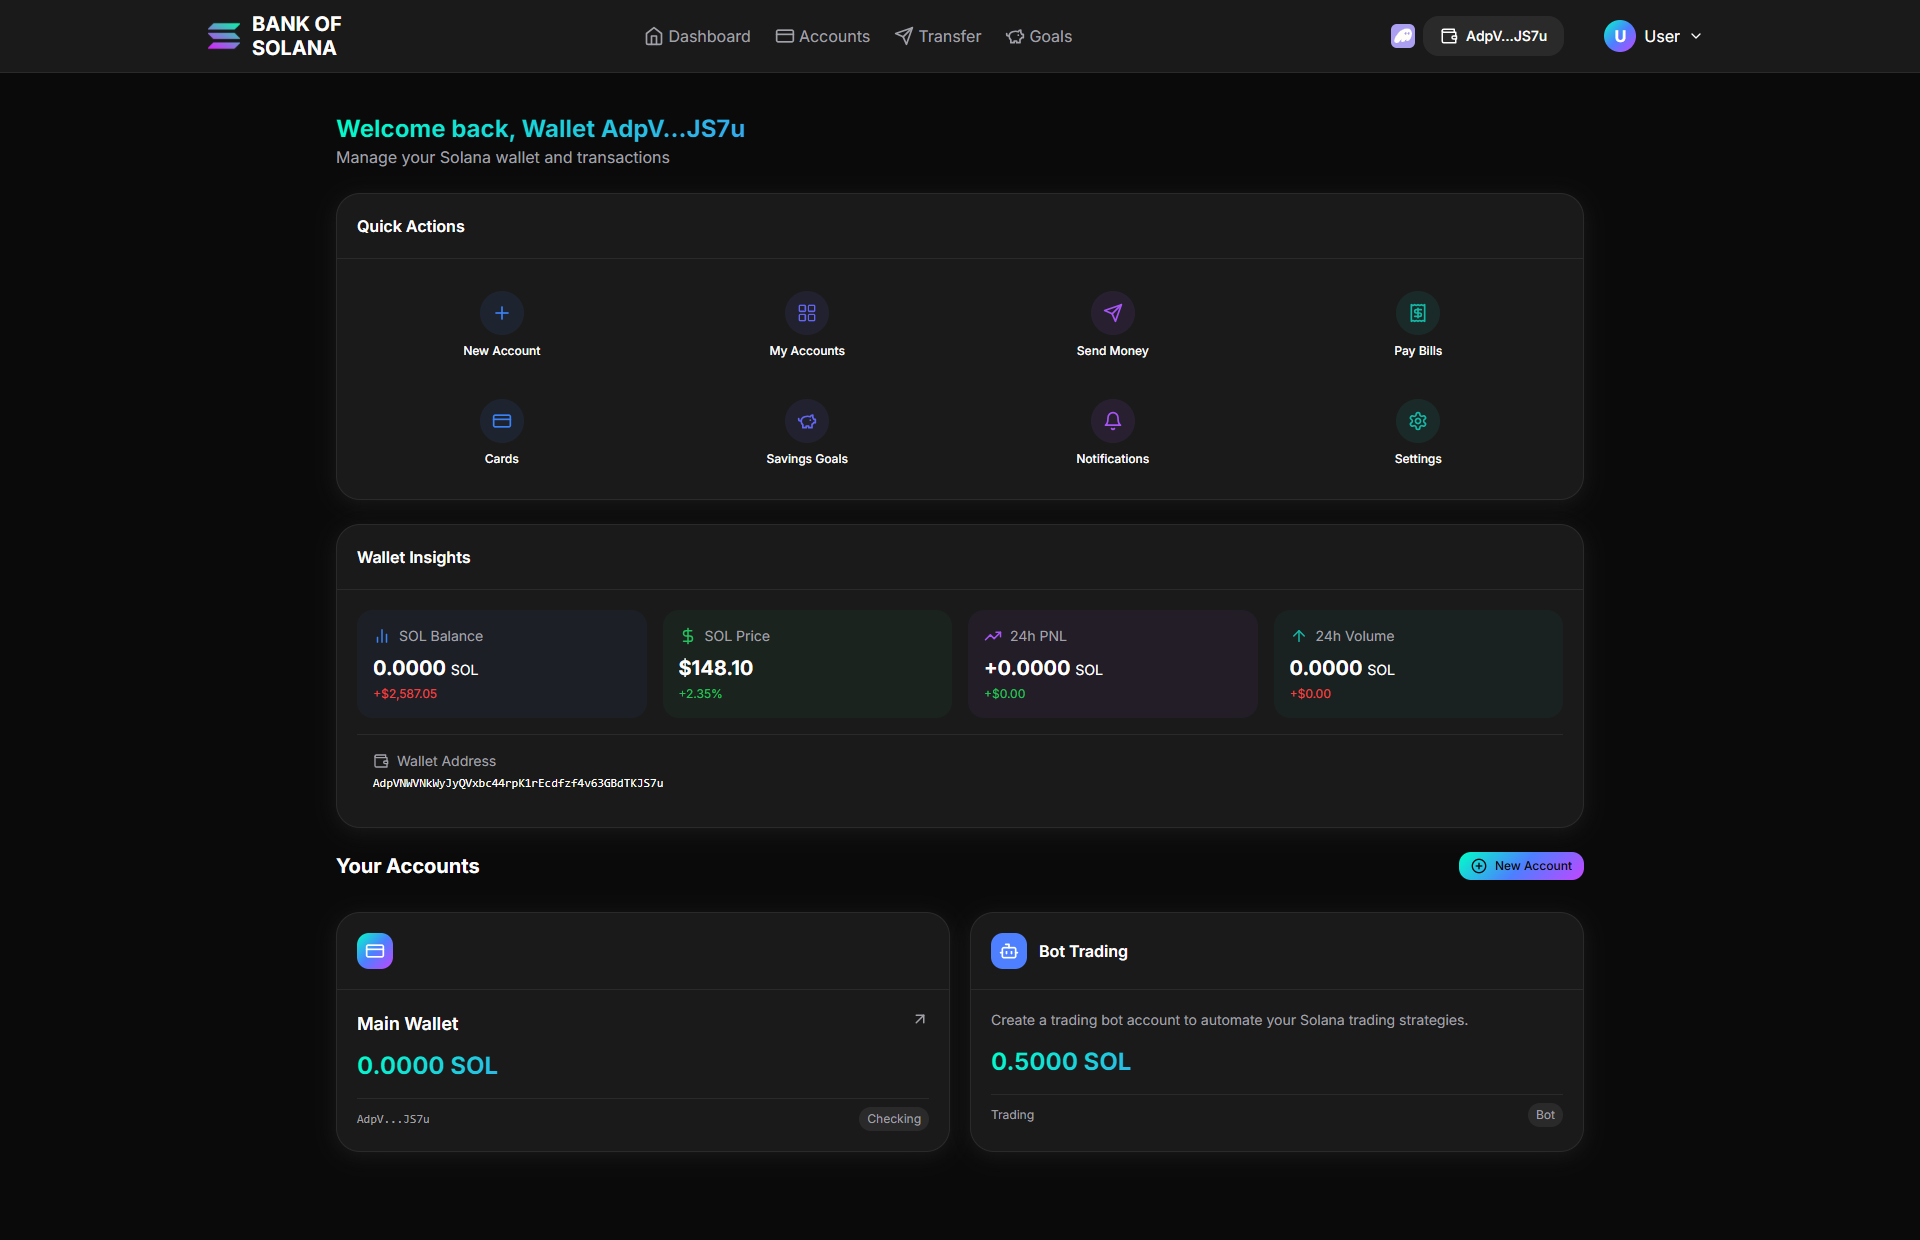Click the Send Money paper plane icon

[1112, 313]
